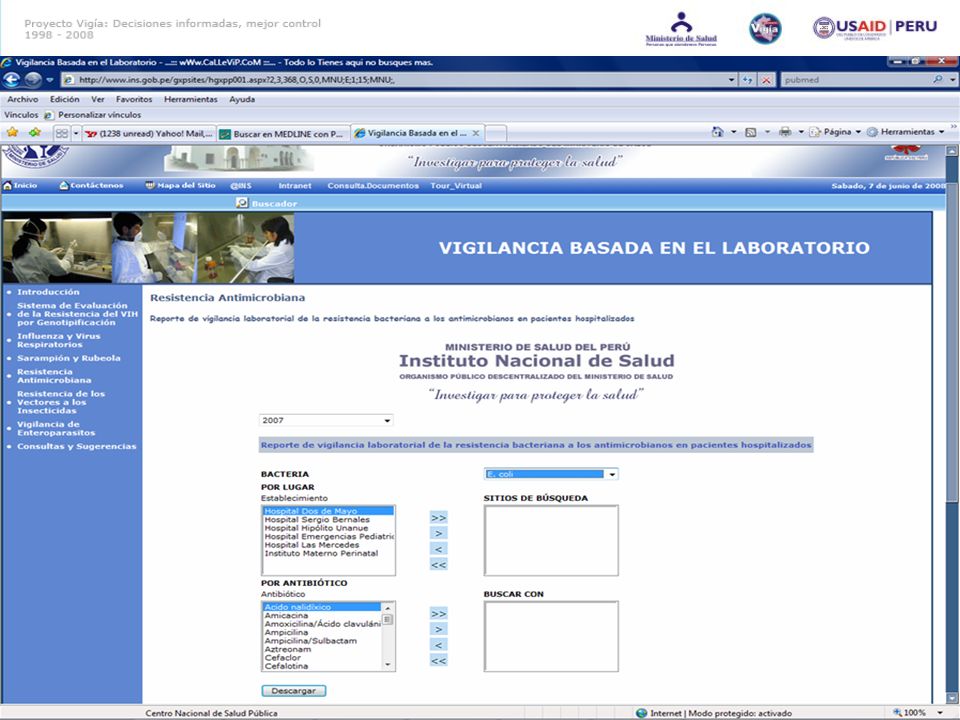Open Consultas y Sugerencias sidebar item

coord(77,446)
